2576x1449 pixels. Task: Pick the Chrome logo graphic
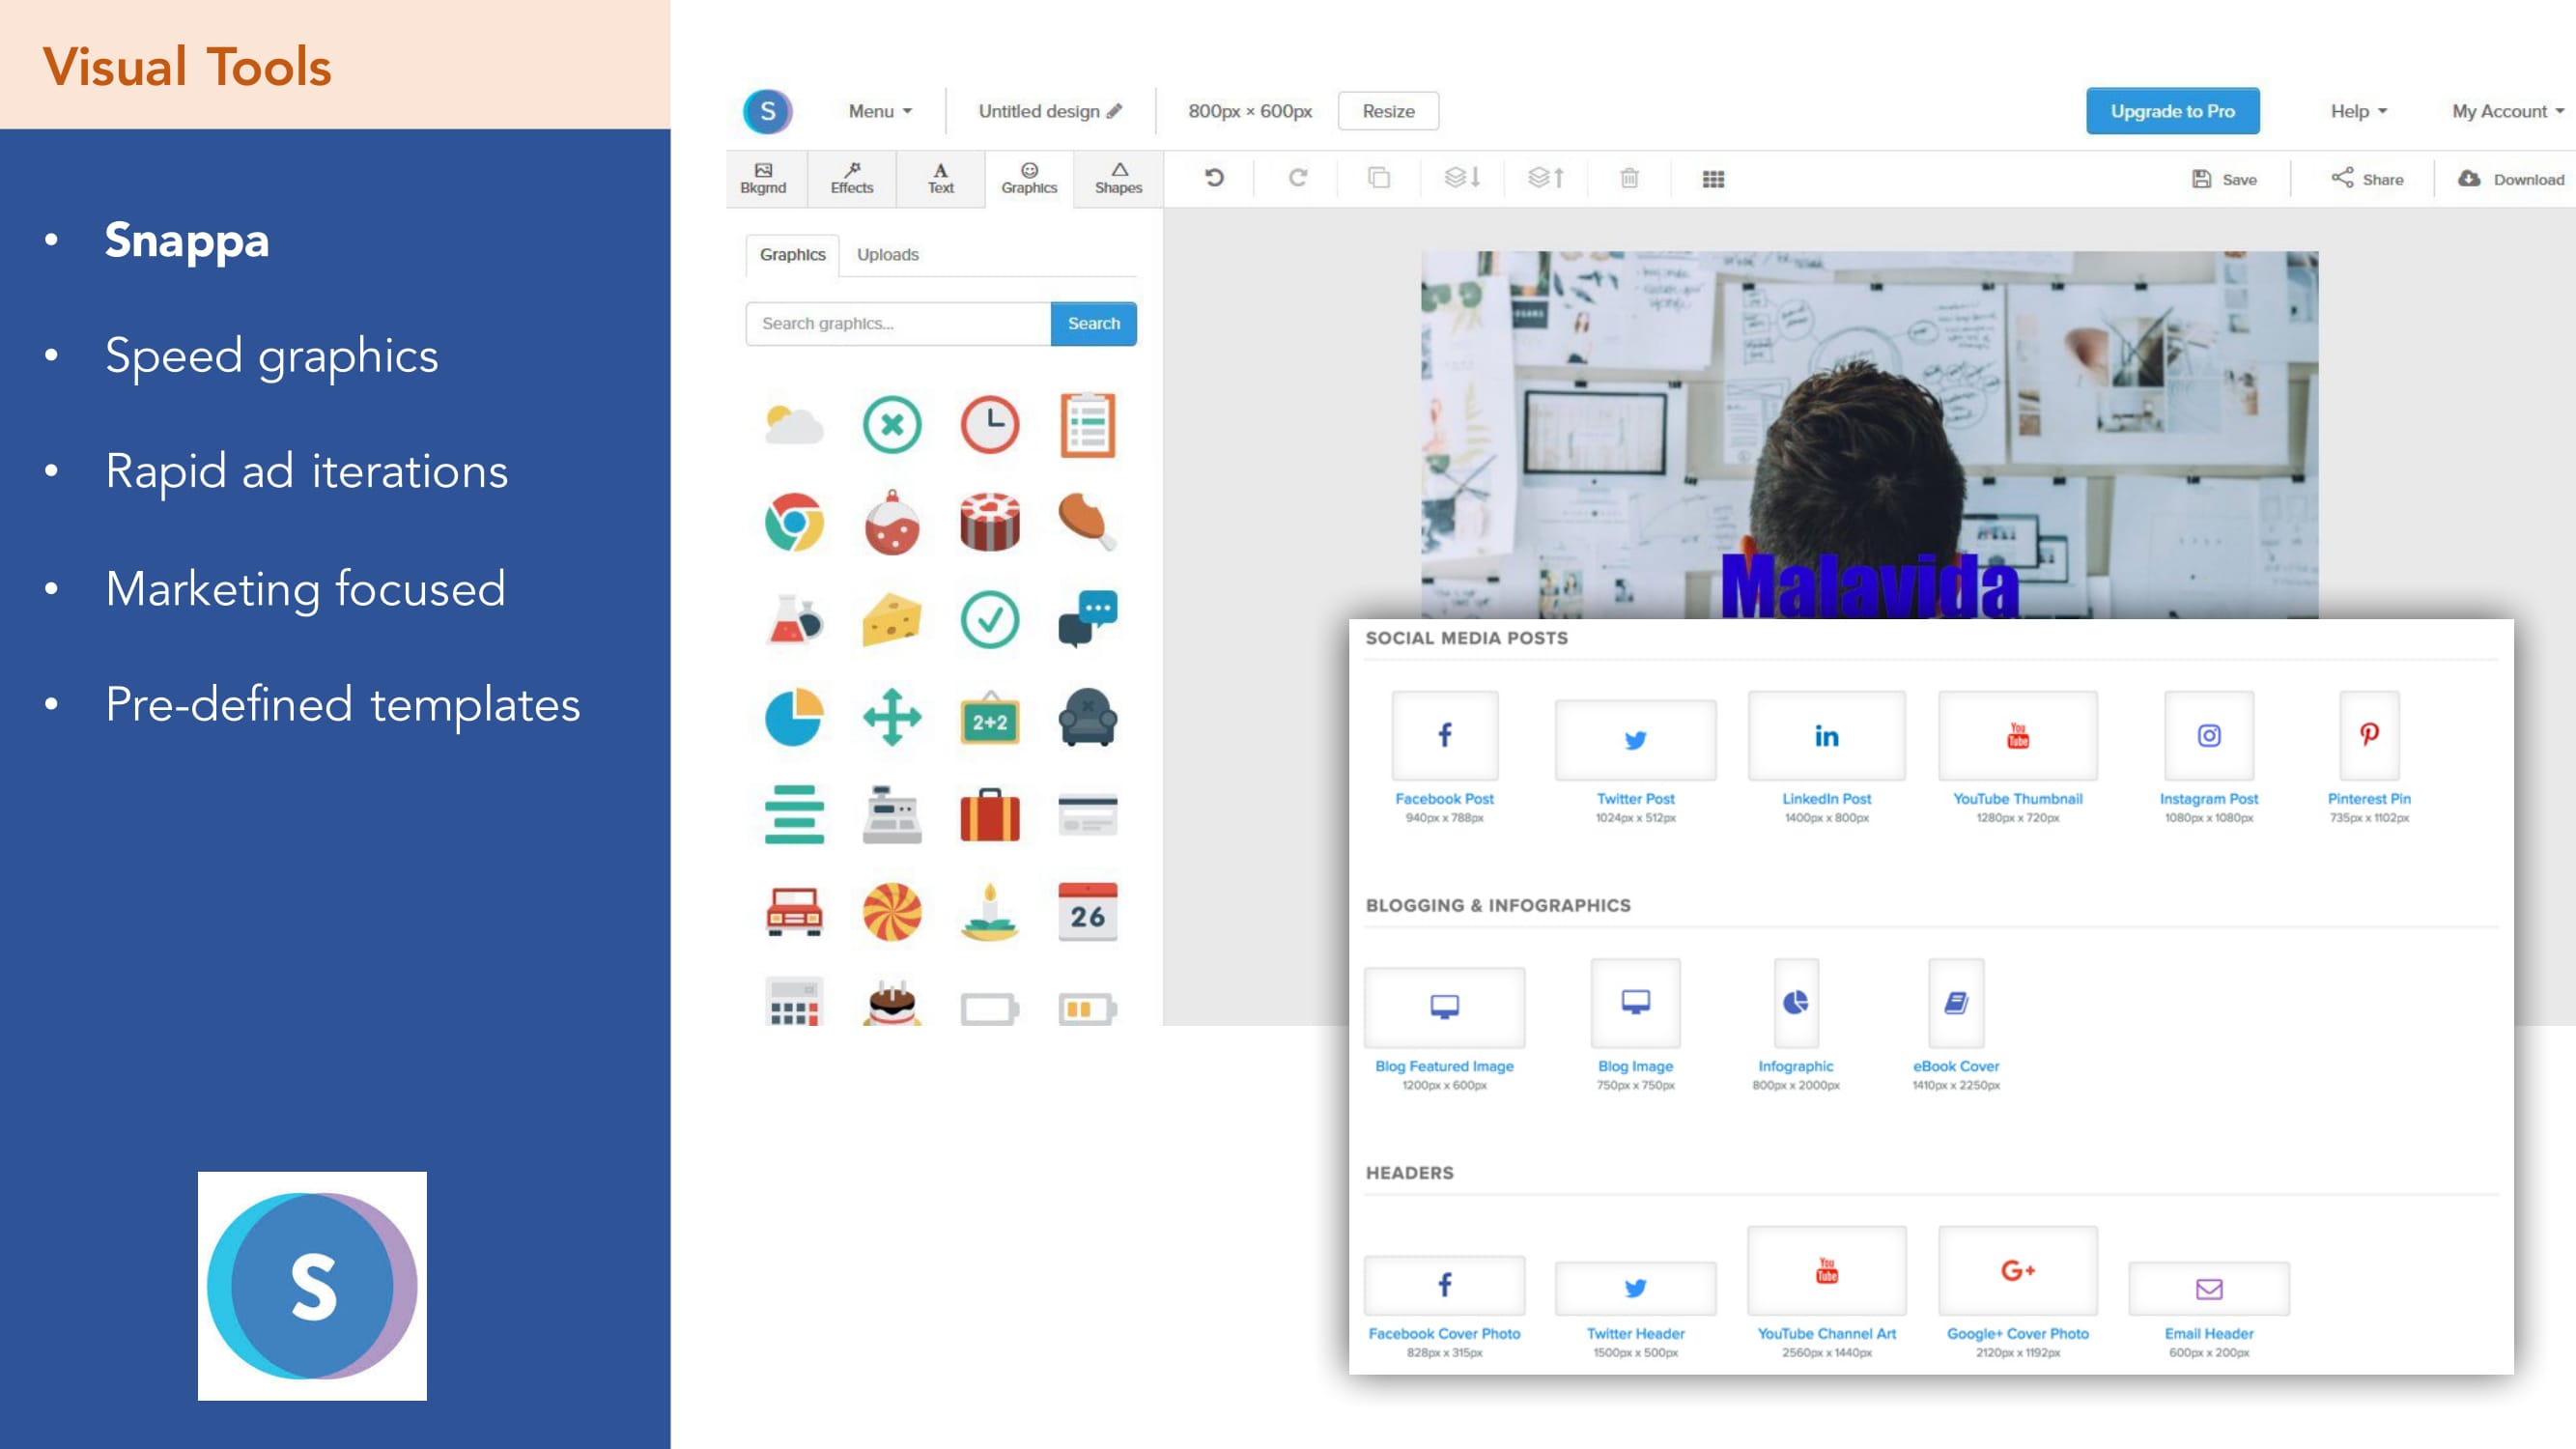pyautogui.click(x=794, y=522)
